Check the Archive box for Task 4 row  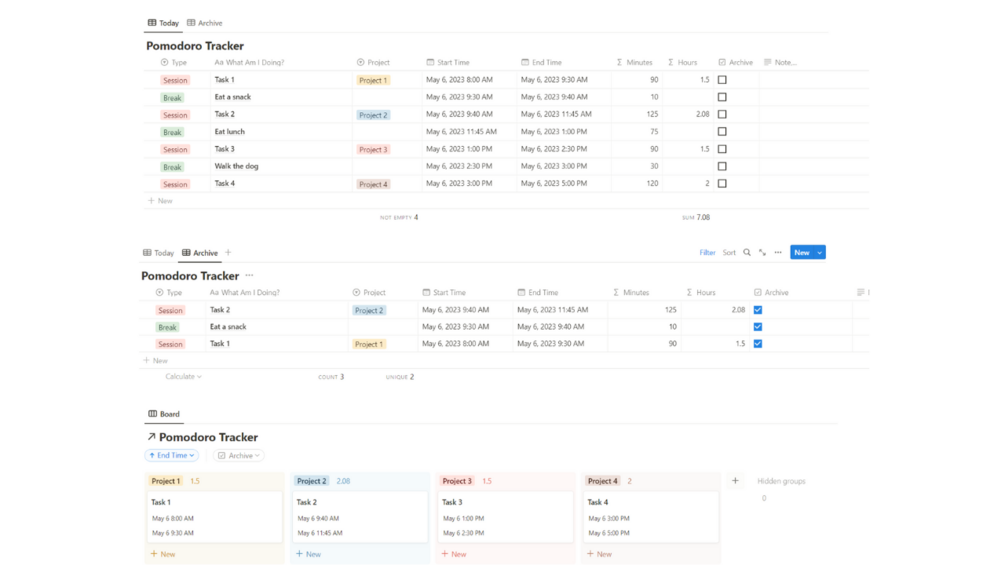[722, 183]
